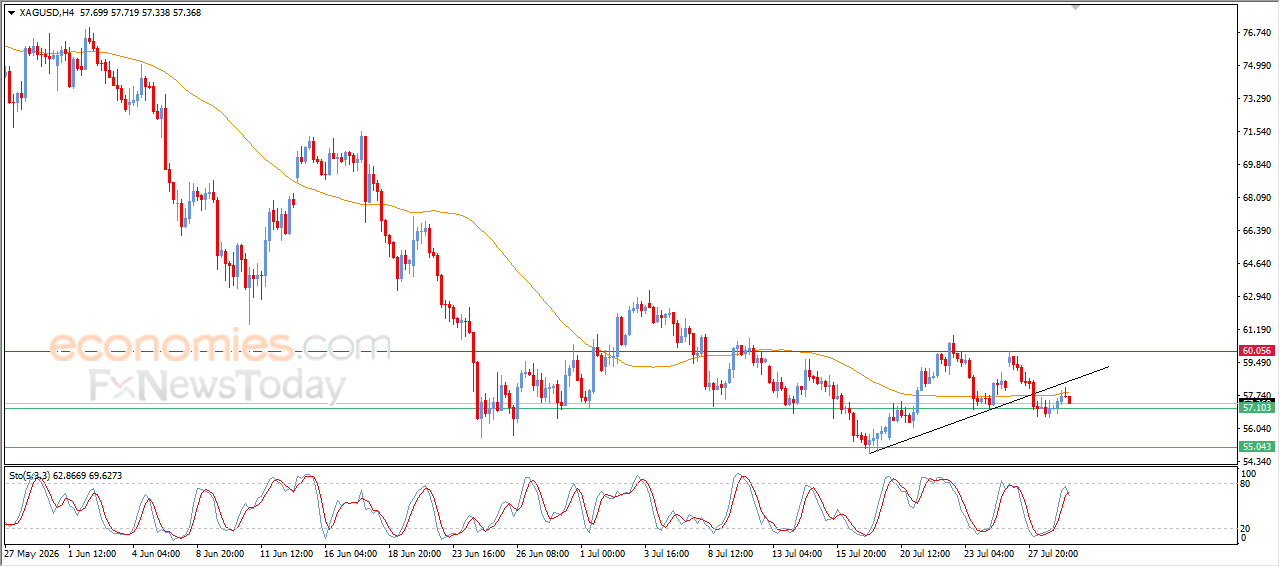Click the 18 Jun 20:00 time label
This screenshot has width=1280, height=567.
(x=414, y=553)
